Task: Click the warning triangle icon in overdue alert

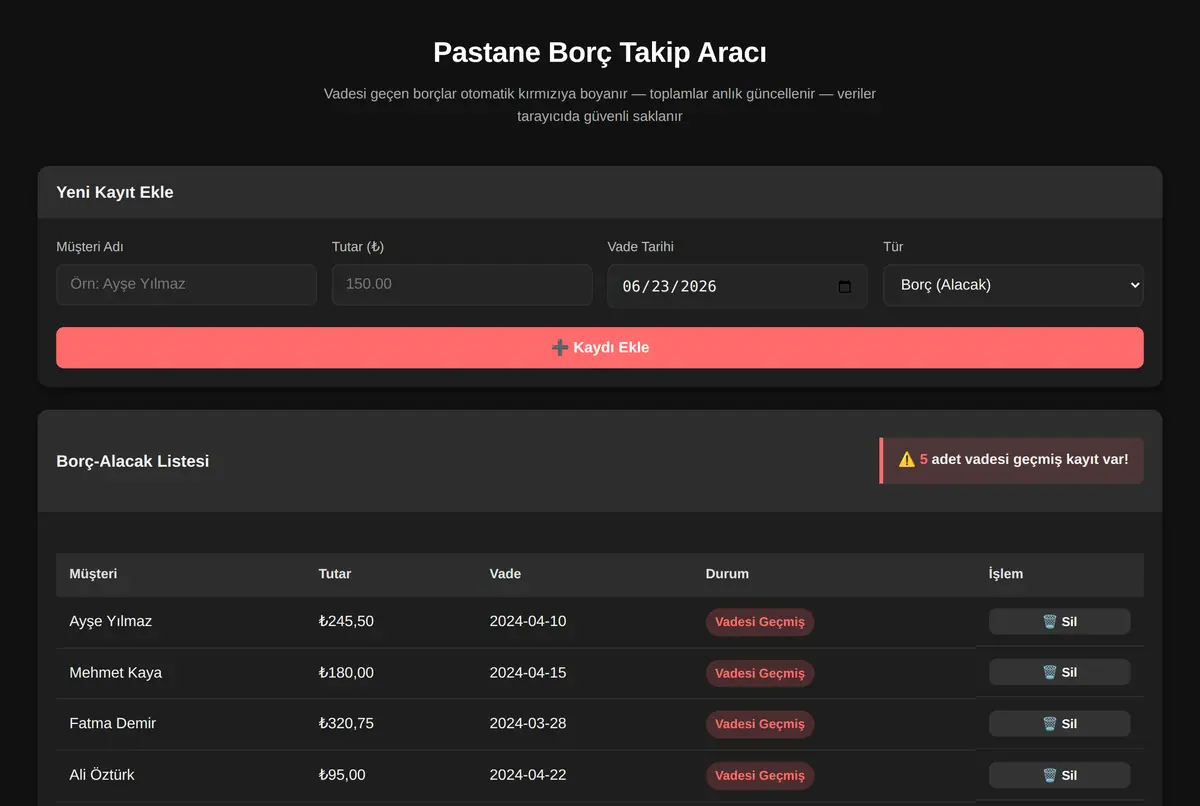Action: 907,459
